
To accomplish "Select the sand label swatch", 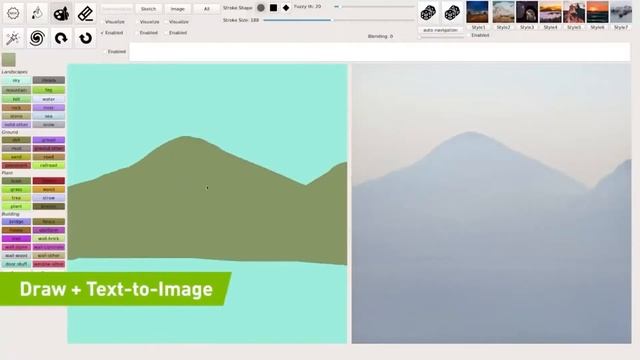I will coord(16,157).
